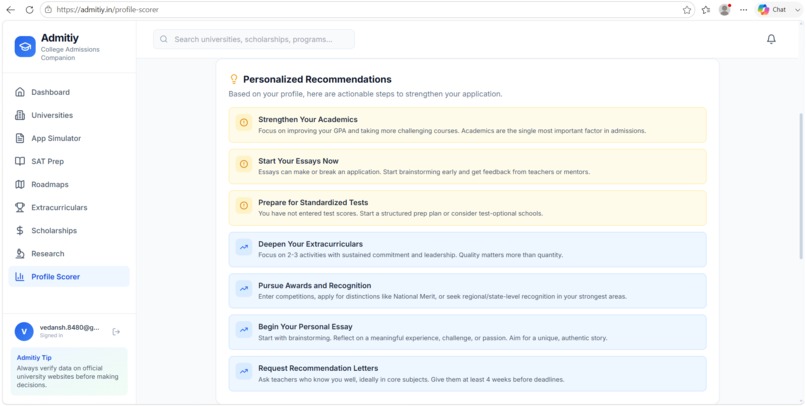Reload the page with refresh button
The height and width of the screenshot is (406, 806).
pos(29,10)
